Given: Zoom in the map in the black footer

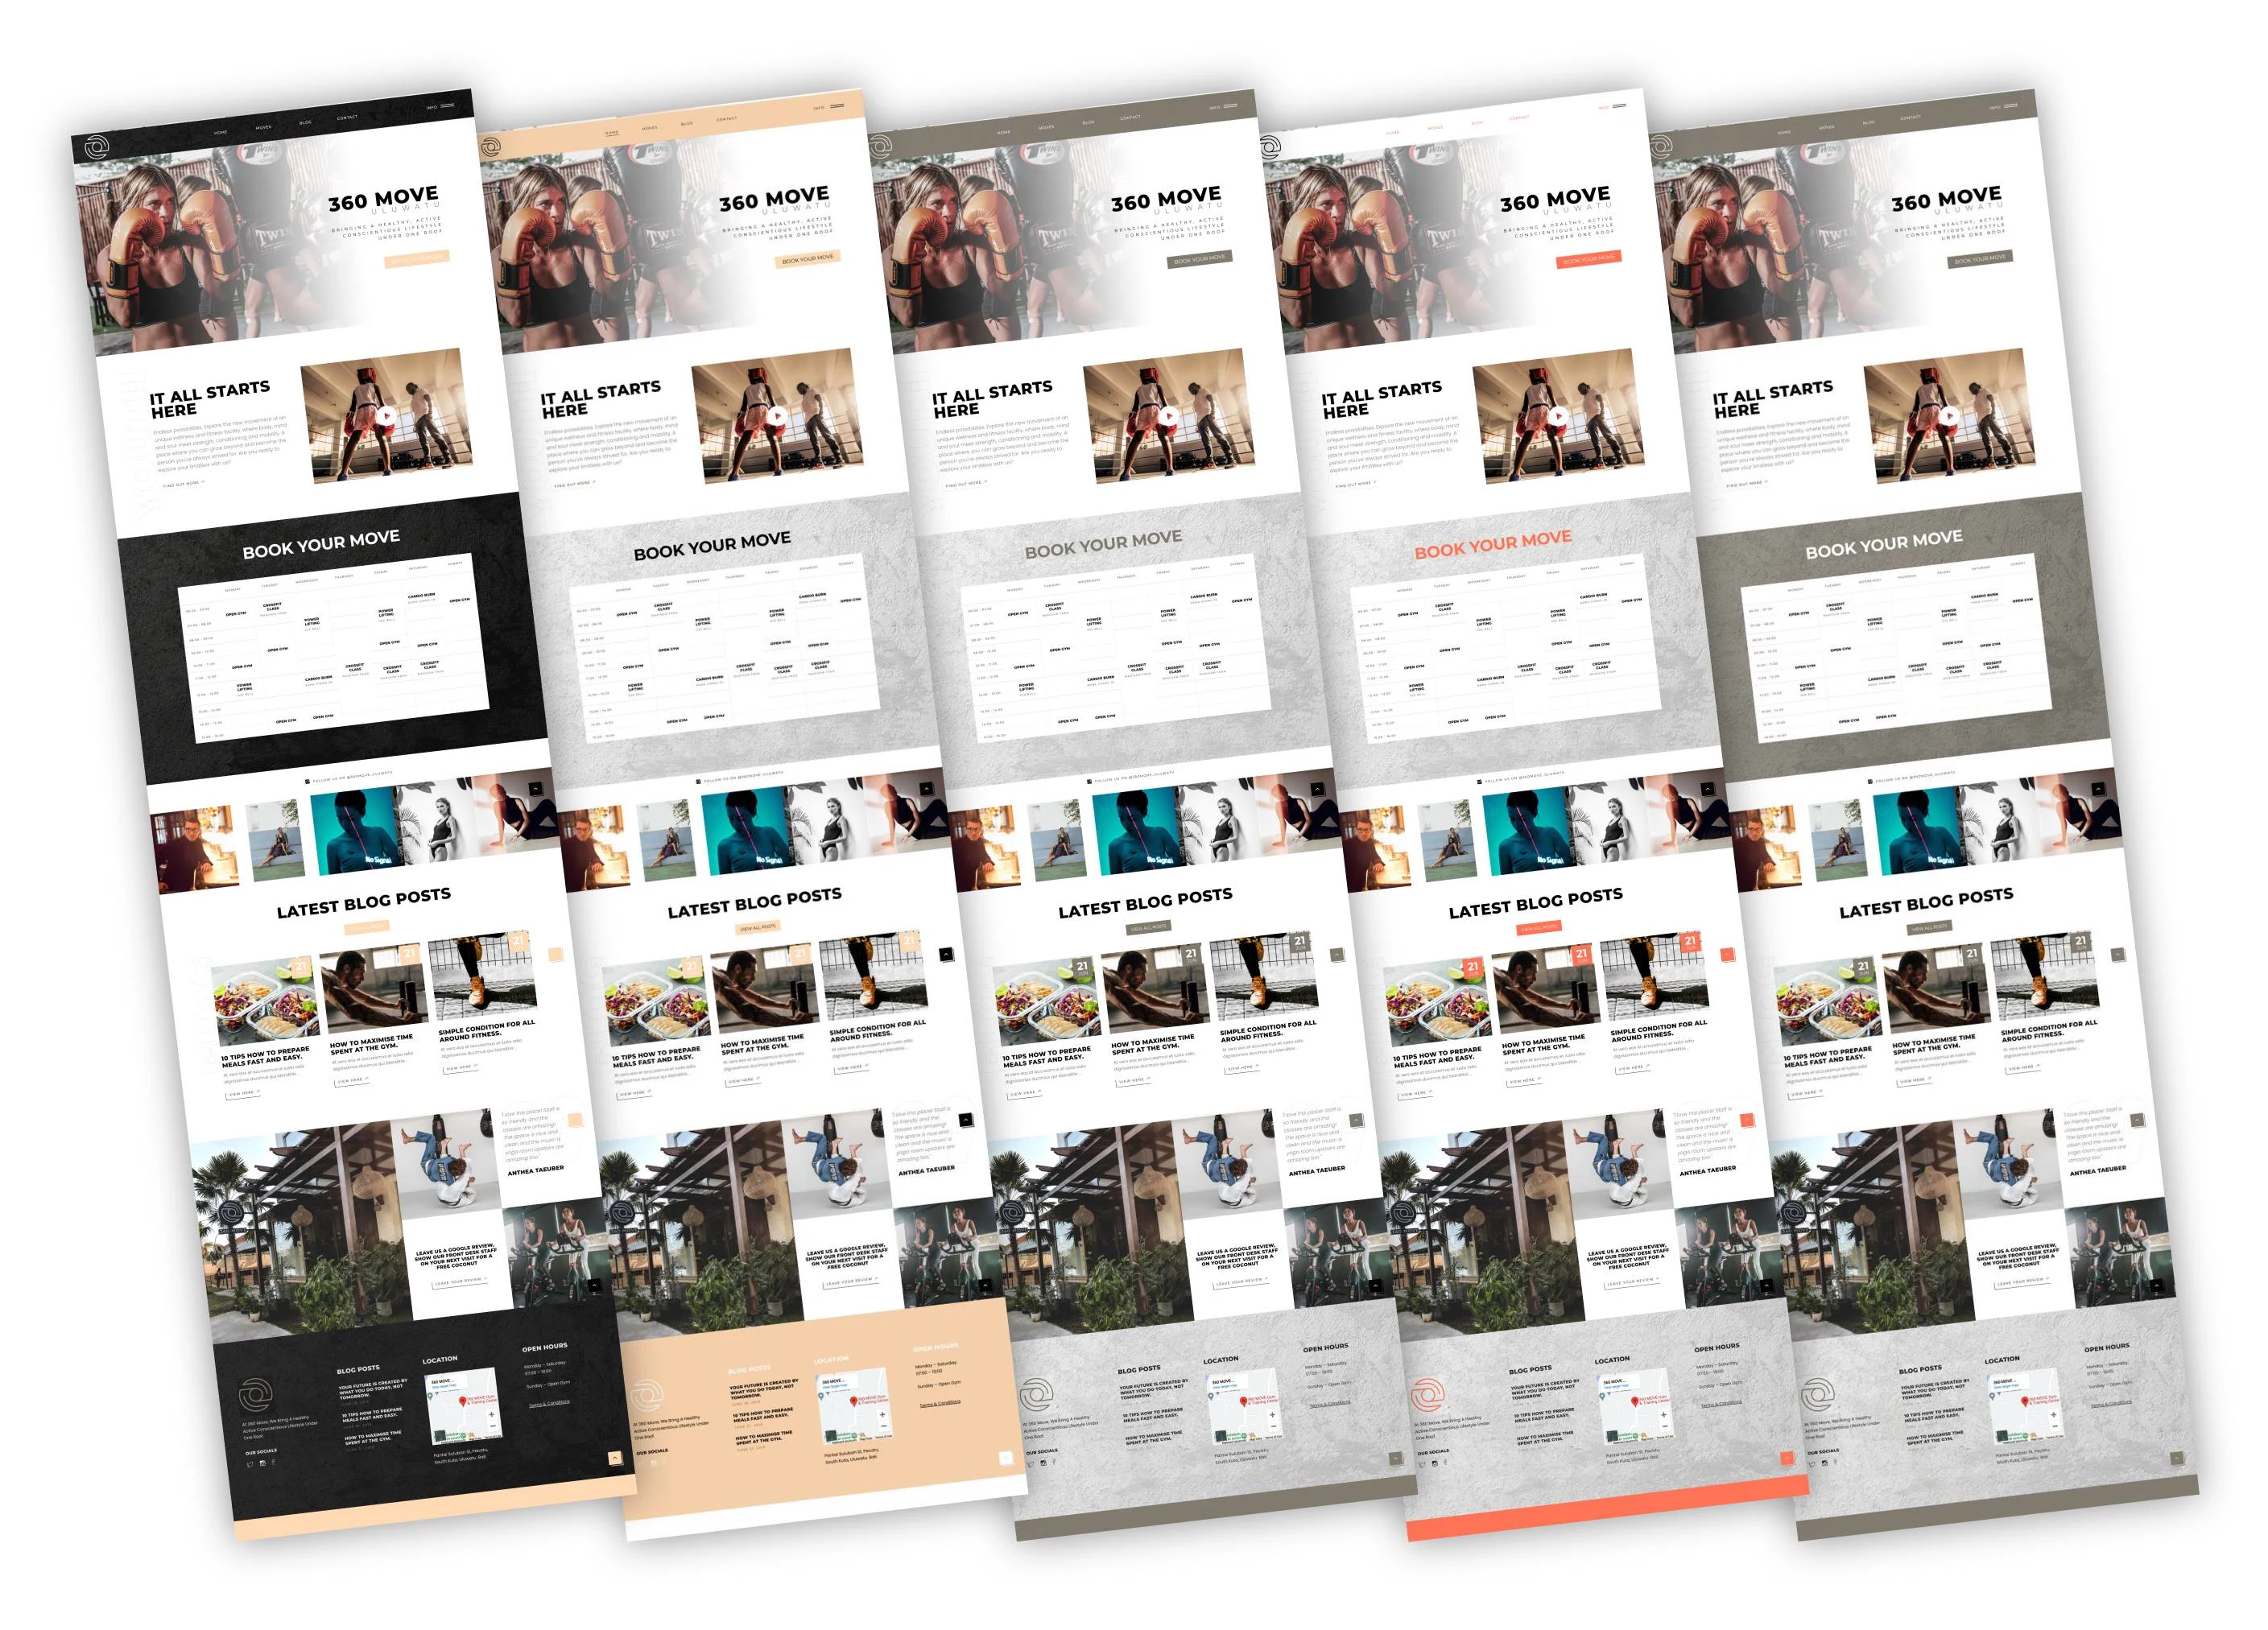Looking at the screenshot, I should click(x=491, y=1414).
